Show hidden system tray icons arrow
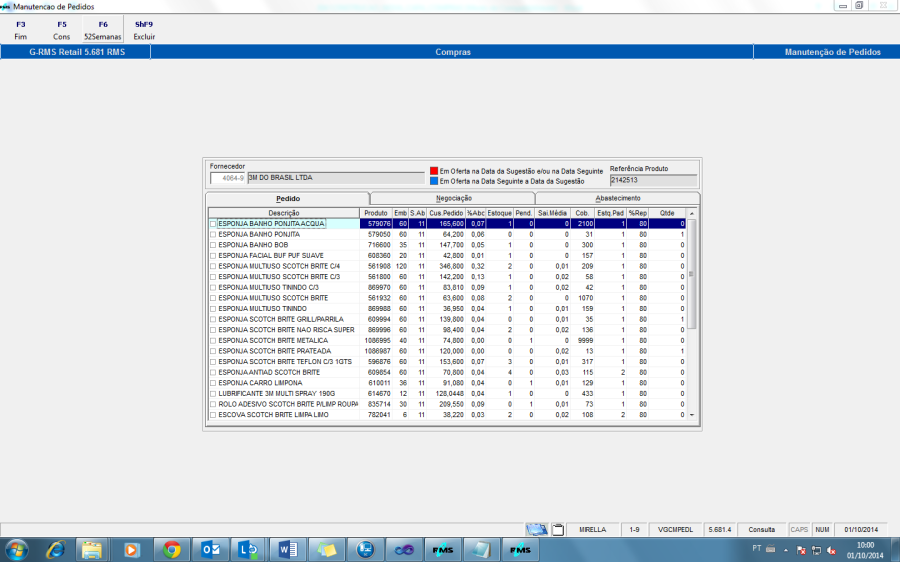This screenshot has height=562, width=900. [786, 551]
